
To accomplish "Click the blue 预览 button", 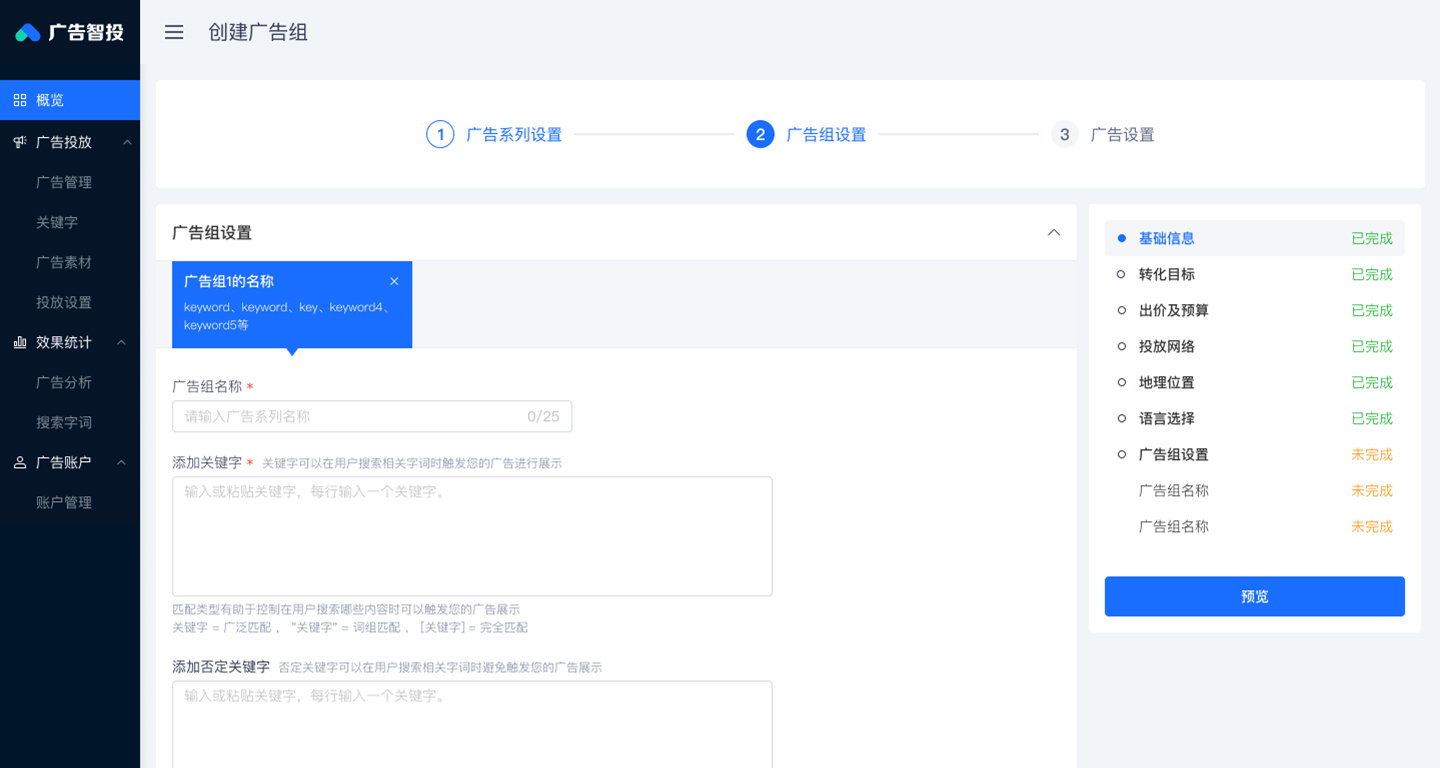I will 1254,596.
